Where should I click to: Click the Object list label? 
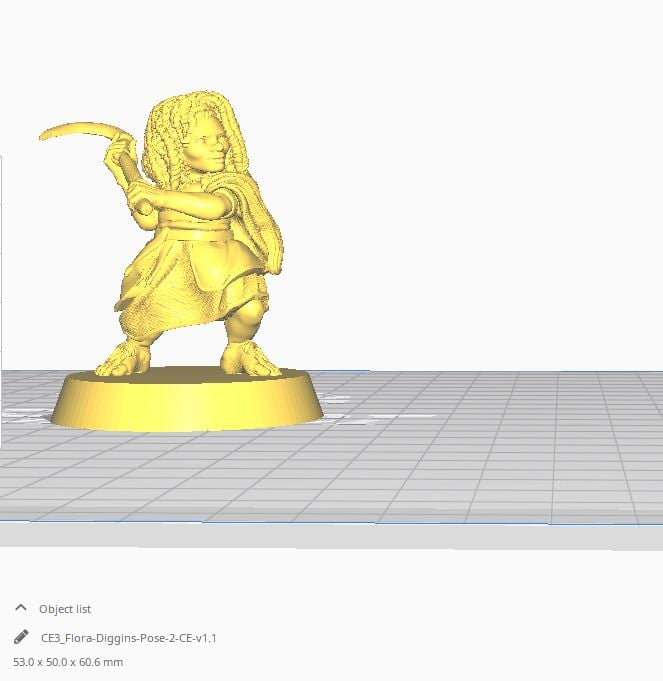pos(65,609)
